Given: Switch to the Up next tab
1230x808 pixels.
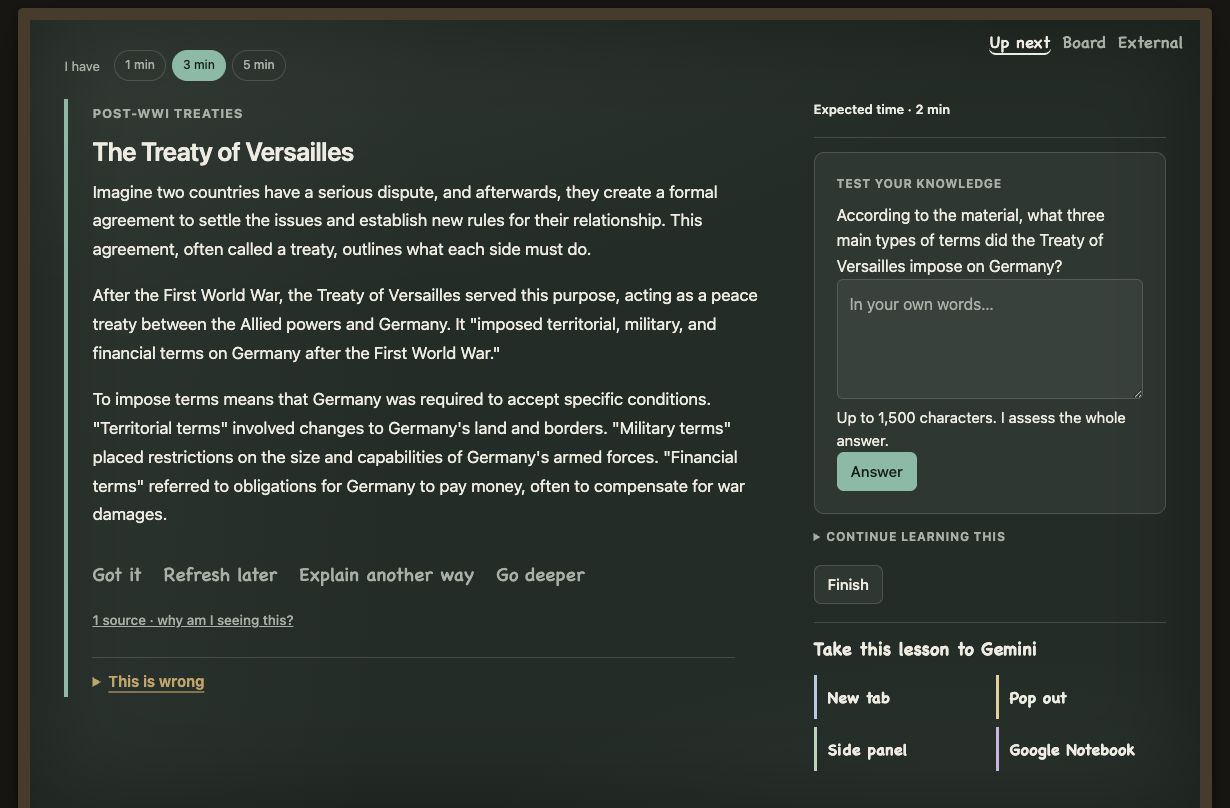Looking at the screenshot, I should click(1019, 43).
